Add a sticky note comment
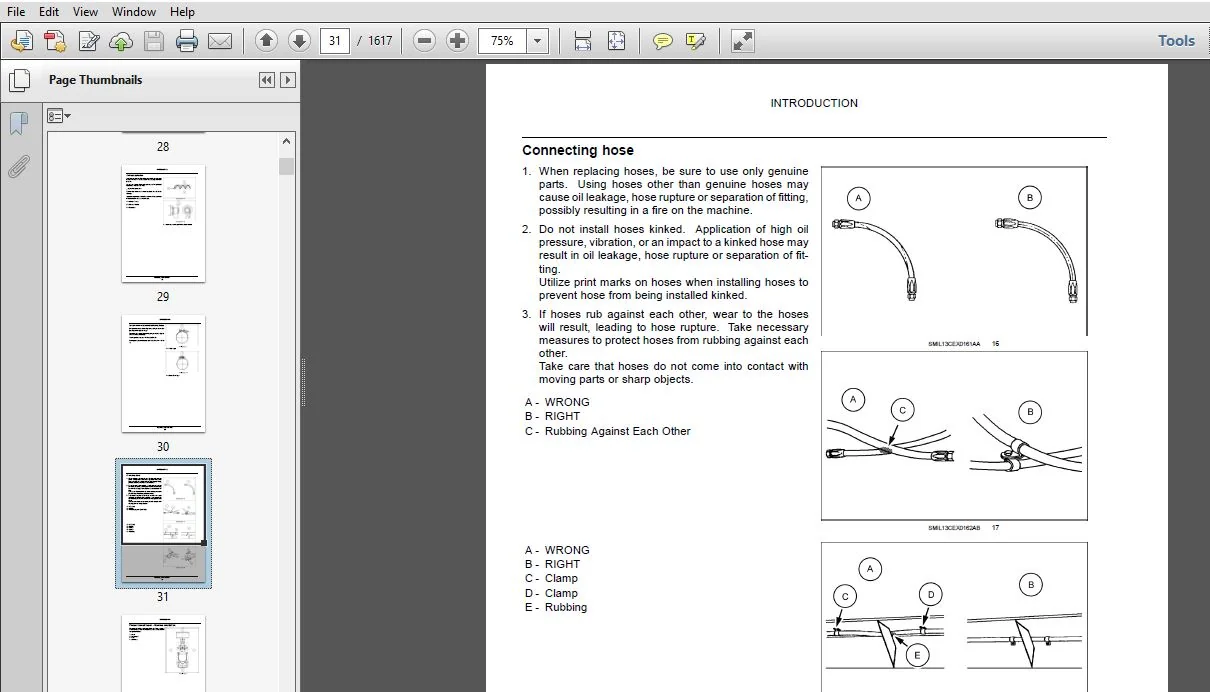Screen dimensions: 1210x692 click(662, 41)
